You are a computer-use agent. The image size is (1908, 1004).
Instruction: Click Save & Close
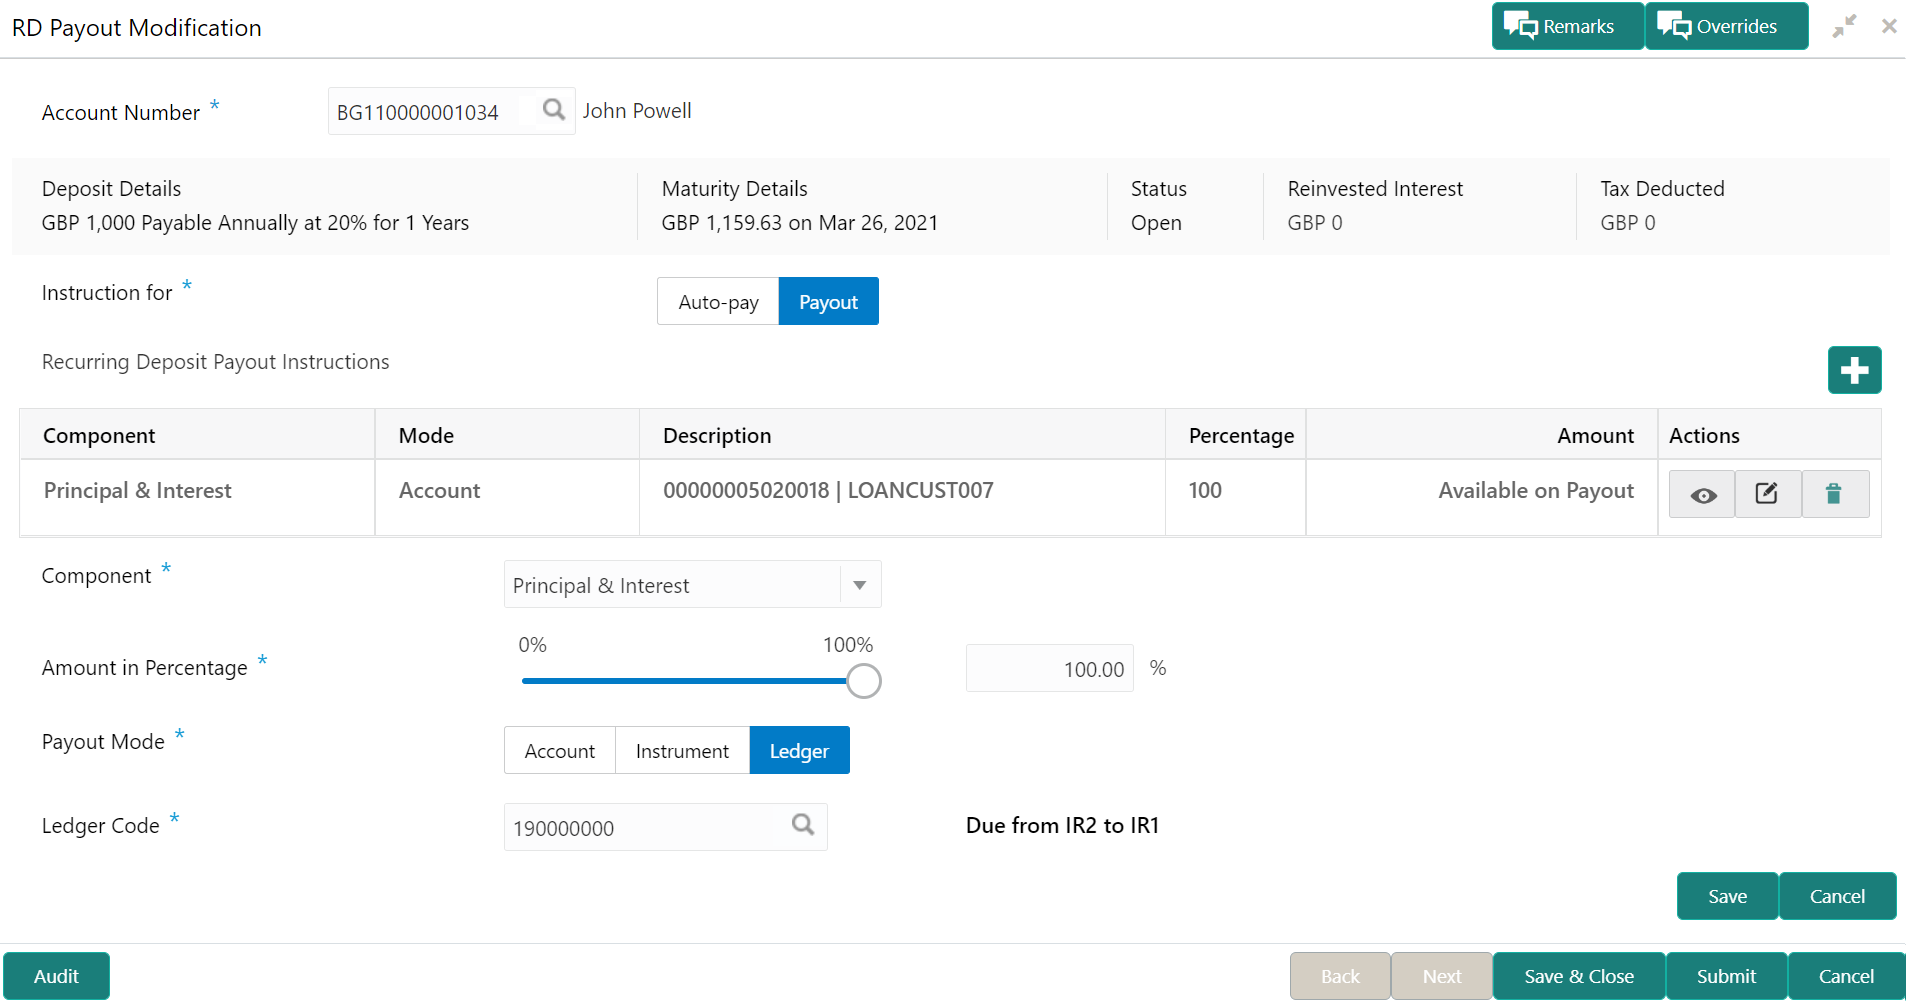pyautogui.click(x=1579, y=976)
